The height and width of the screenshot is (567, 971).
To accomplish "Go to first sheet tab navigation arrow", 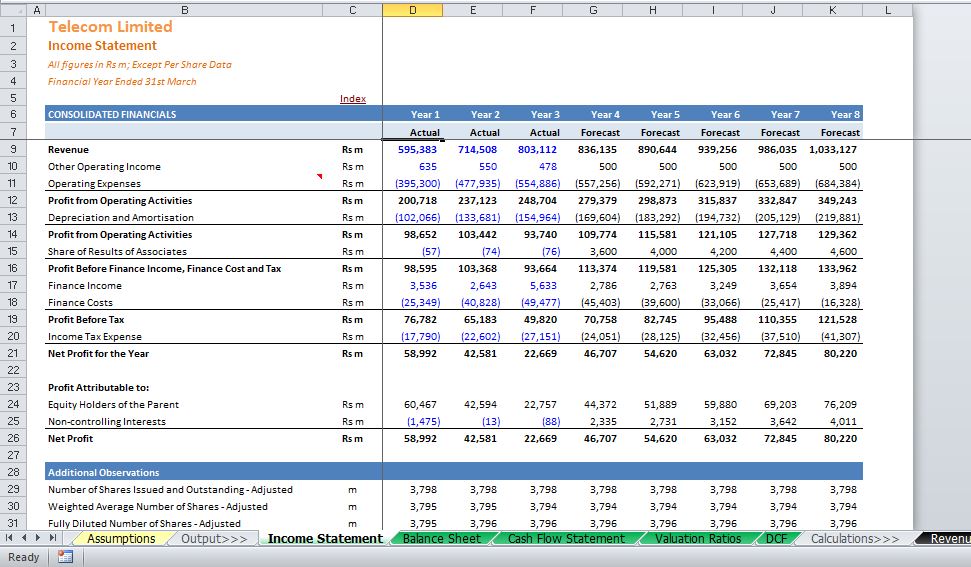I will click(9, 539).
